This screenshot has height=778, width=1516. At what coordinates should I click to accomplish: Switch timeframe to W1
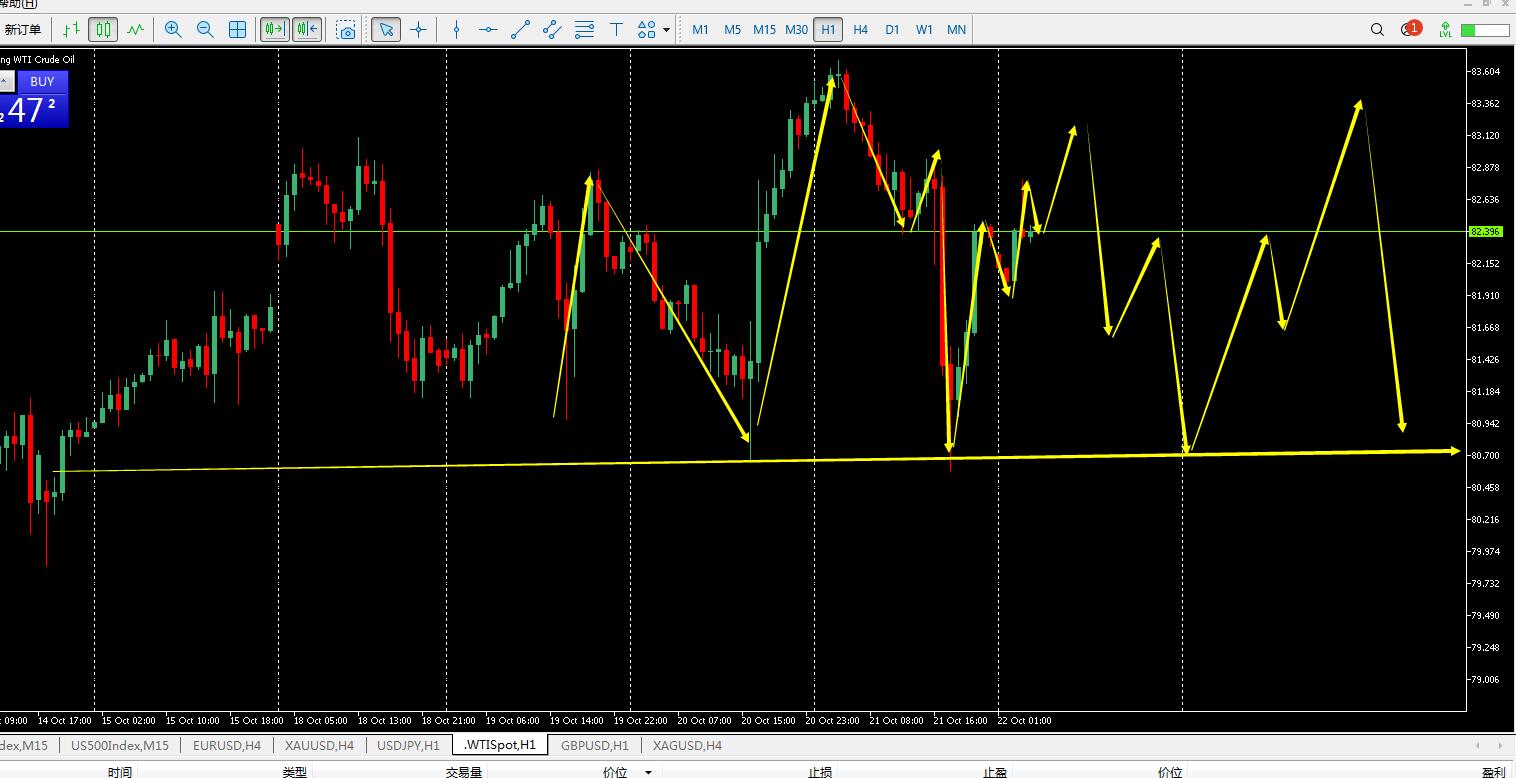coord(924,30)
